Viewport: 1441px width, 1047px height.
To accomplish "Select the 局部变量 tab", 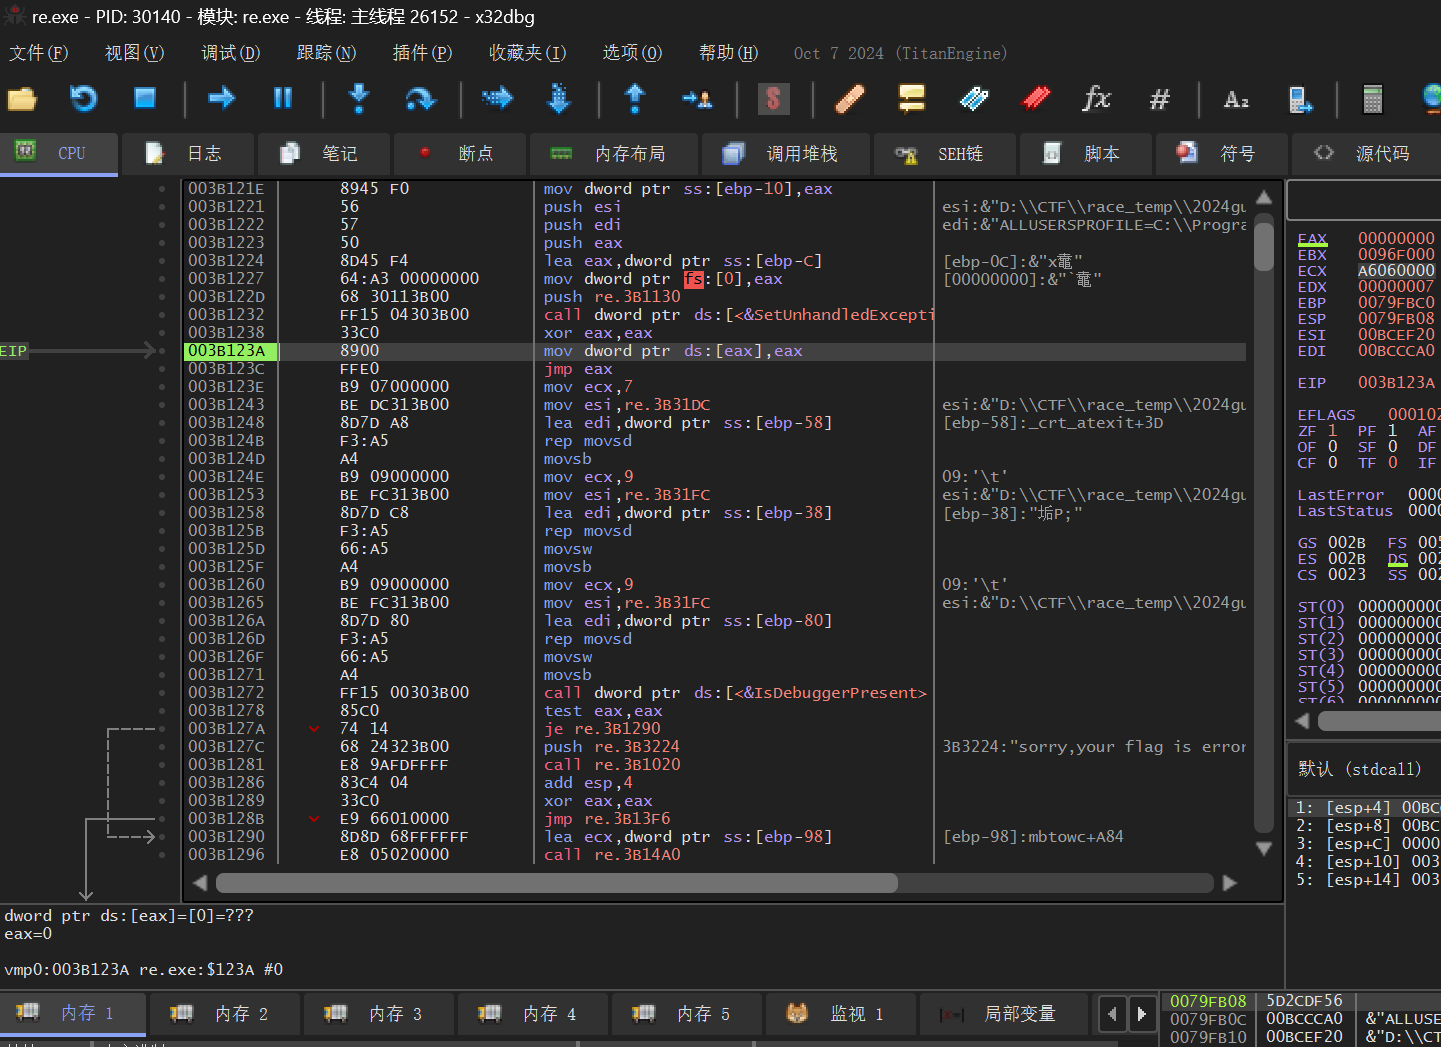I will coord(1003,1014).
